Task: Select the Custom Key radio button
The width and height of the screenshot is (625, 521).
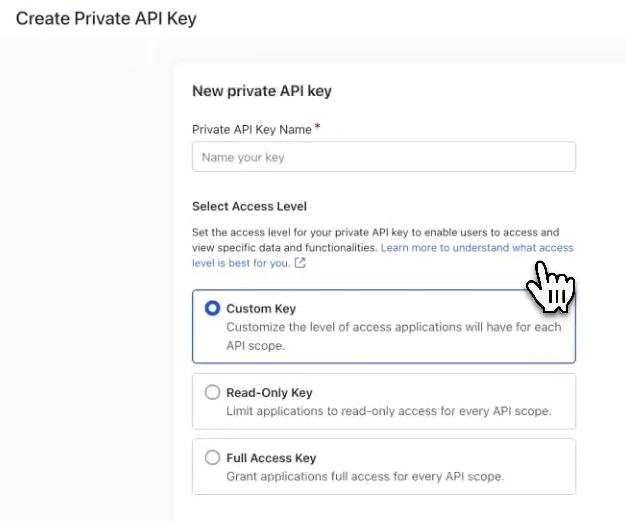Action: (x=212, y=309)
